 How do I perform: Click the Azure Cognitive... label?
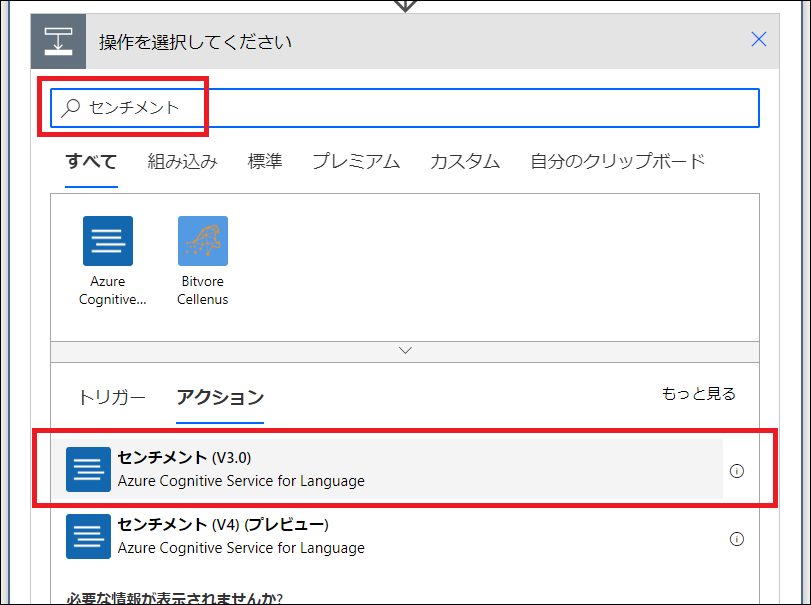pyautogui.click(x=112, y=291)
